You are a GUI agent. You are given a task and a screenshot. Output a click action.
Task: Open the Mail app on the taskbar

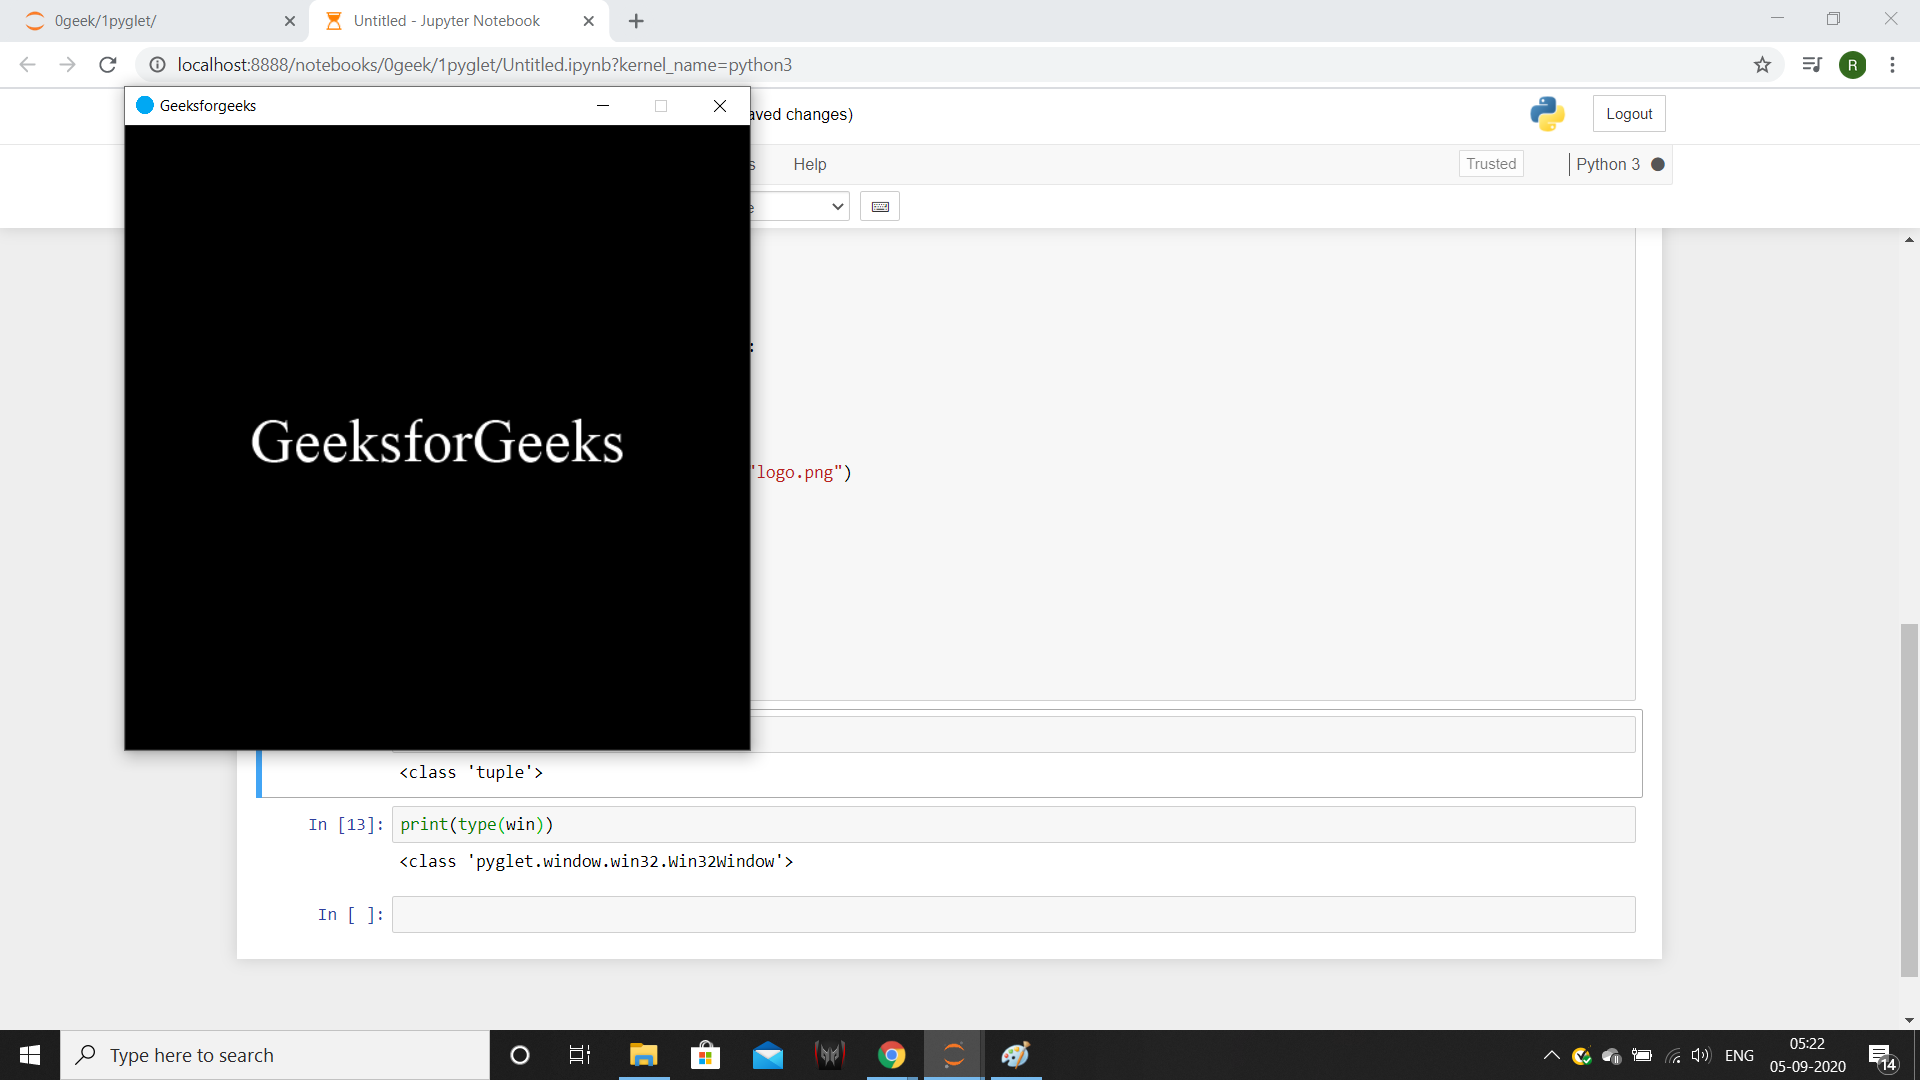(x=768, y=1055)
